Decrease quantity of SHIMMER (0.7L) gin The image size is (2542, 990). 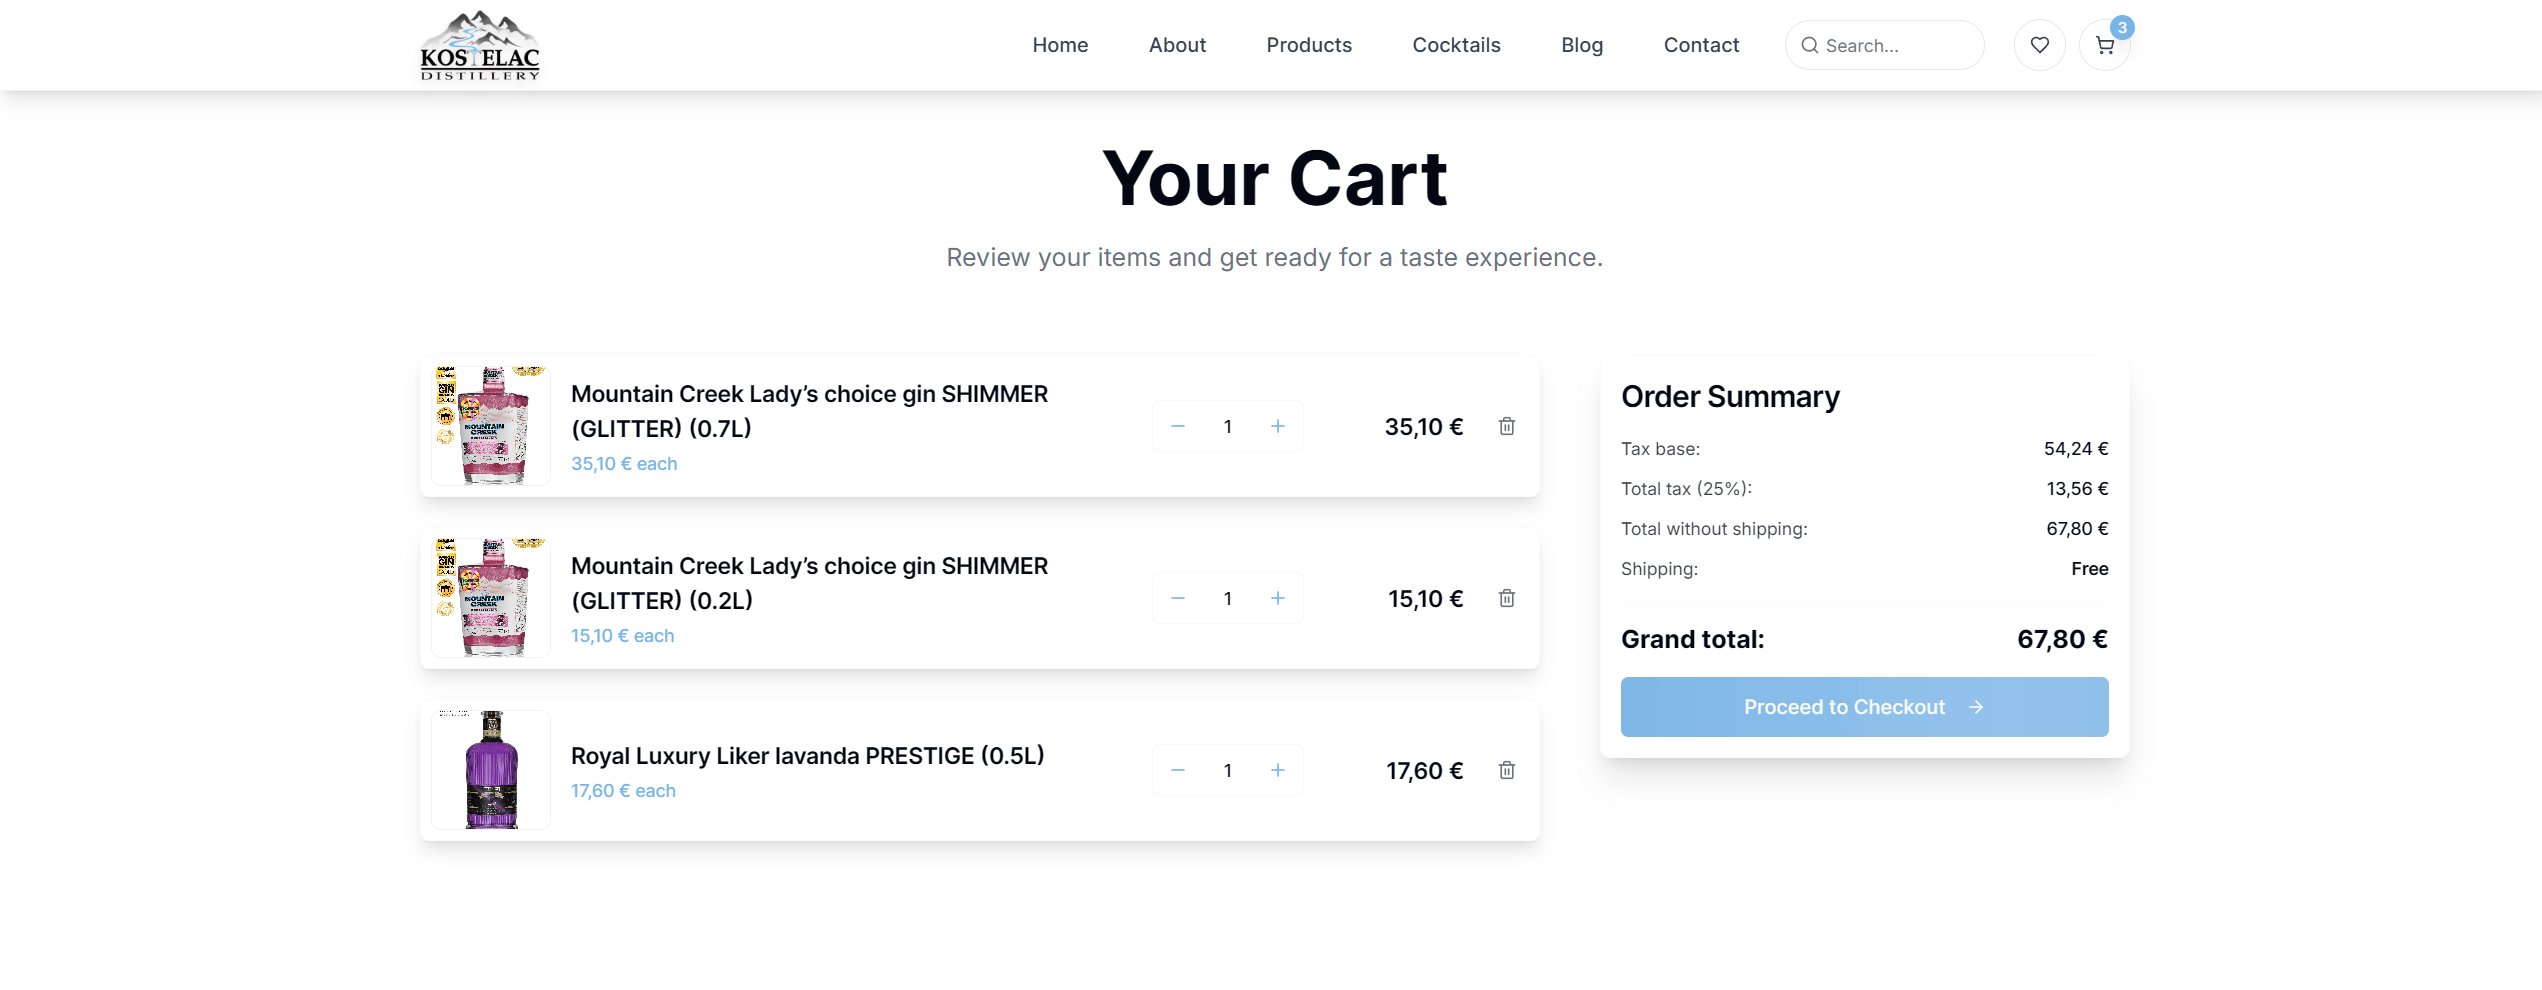(1178, 426)
